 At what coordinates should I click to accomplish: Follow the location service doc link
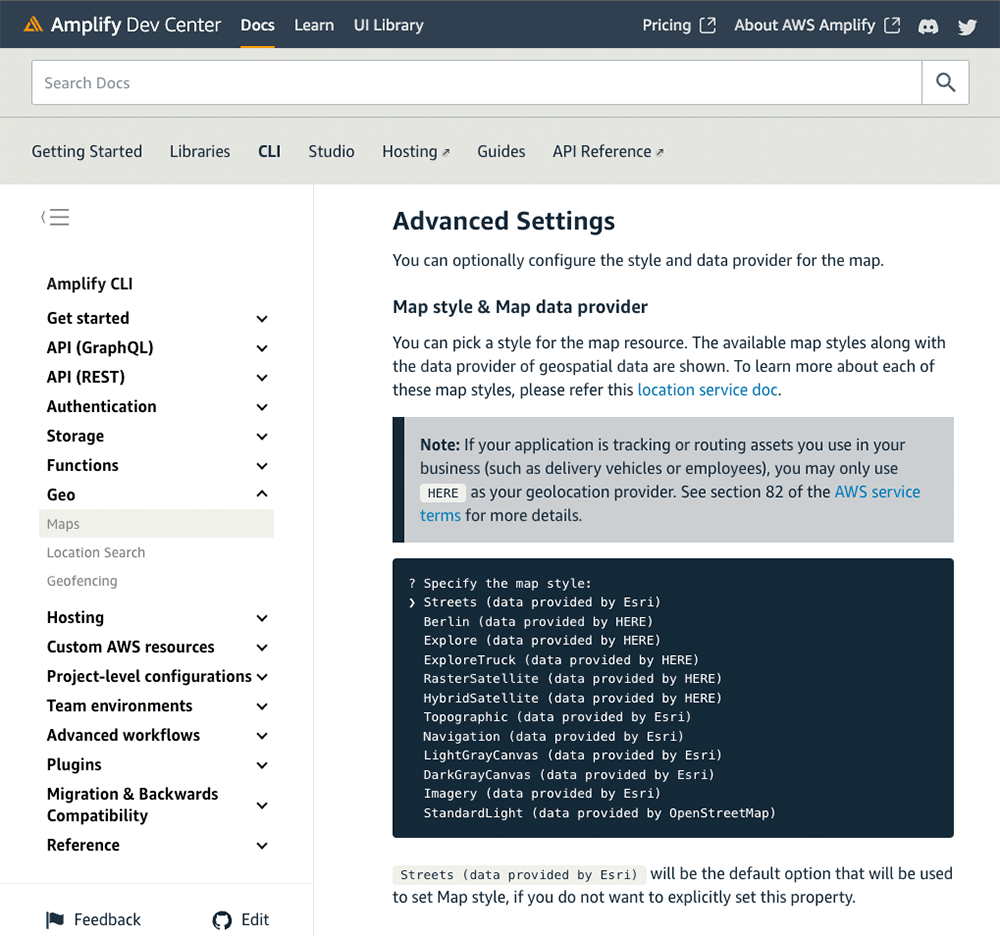(x=707, y=390)
